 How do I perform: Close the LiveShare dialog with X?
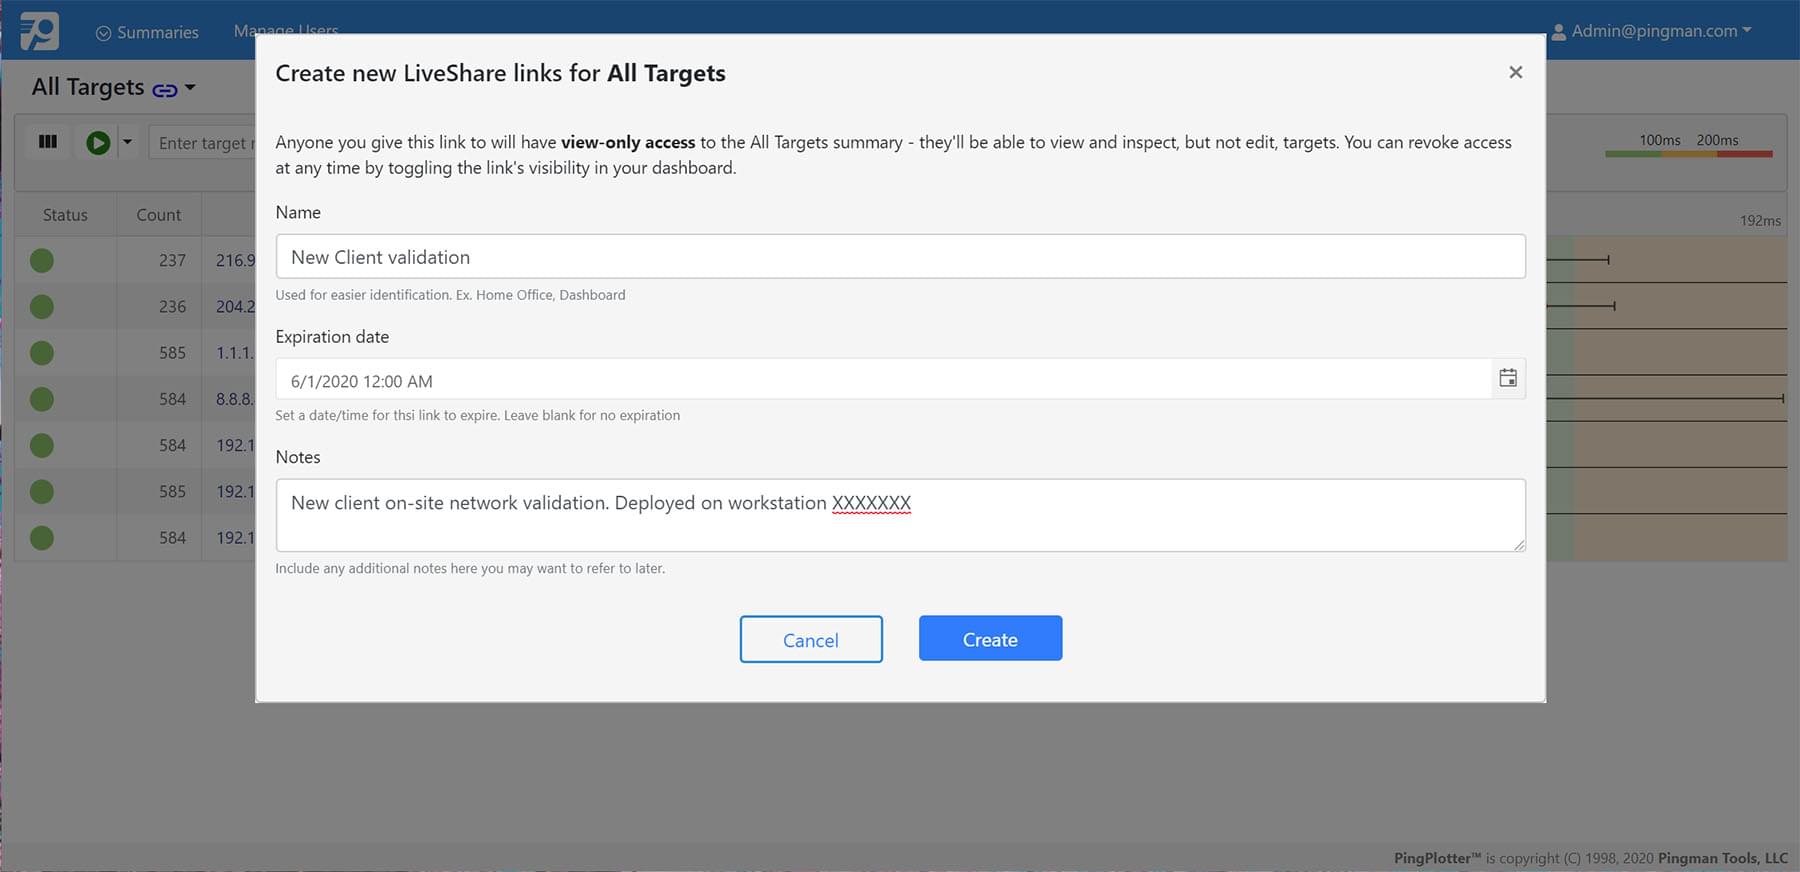pyautogui.click(x=1515, y=72)
